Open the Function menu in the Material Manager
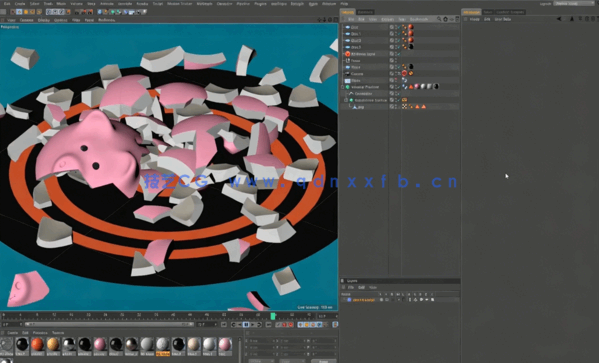 click(x=40, y=333)
